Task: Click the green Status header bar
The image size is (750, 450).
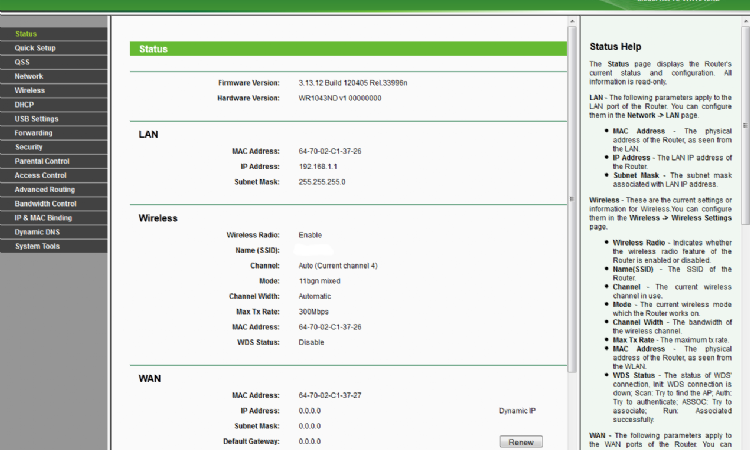Action: tap(347, 48)
